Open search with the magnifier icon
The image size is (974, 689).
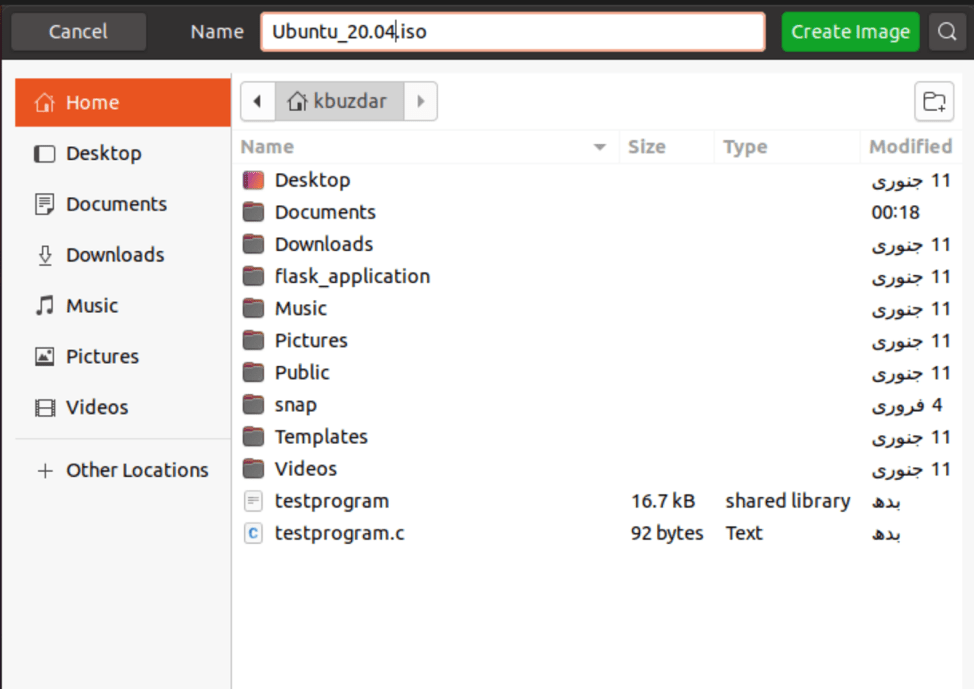(x=947, y=31)
